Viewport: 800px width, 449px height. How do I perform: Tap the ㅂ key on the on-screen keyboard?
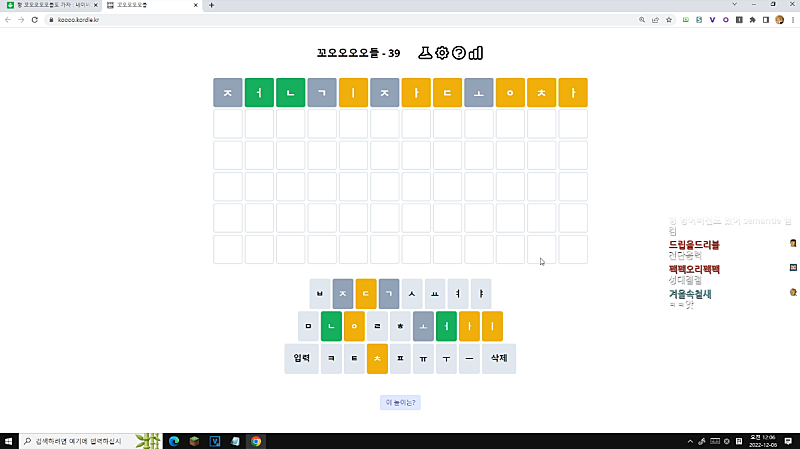[x=320, y=293]
